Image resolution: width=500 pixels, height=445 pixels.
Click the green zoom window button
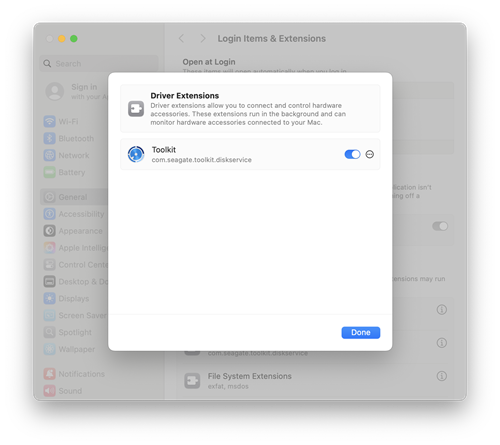pos(74,39)
